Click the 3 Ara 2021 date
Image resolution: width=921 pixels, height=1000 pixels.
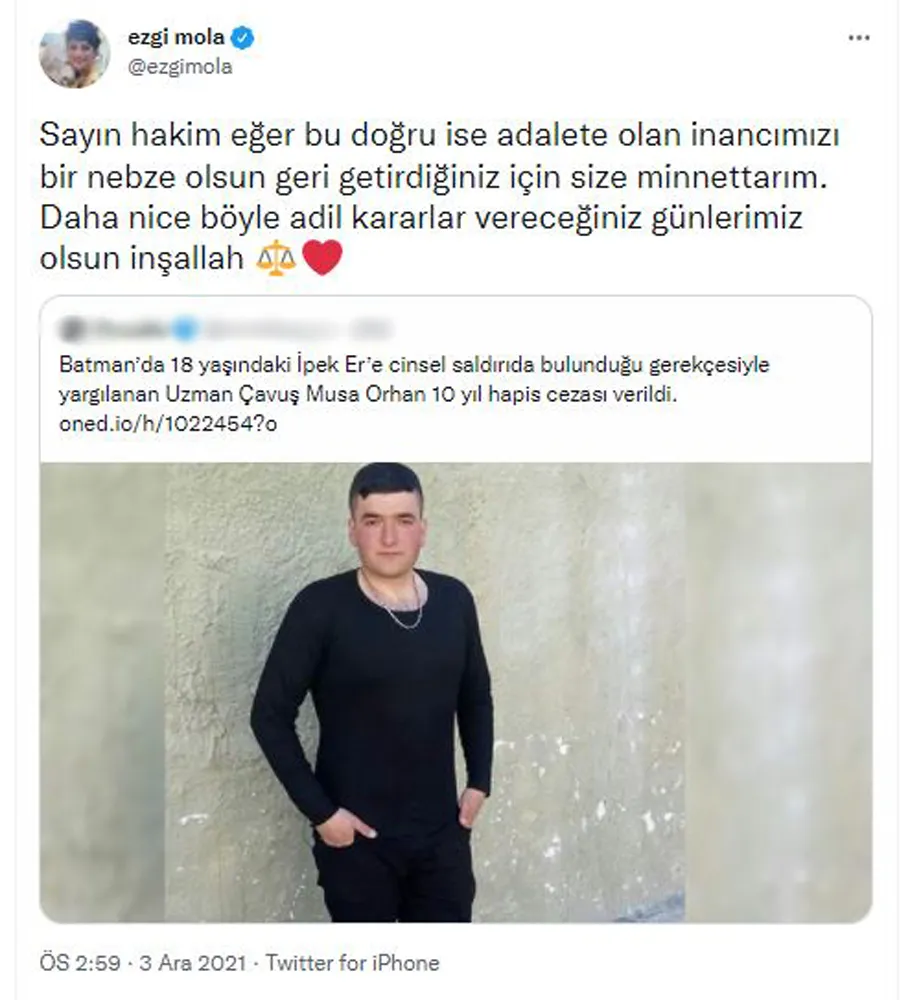tap(193, 962)
